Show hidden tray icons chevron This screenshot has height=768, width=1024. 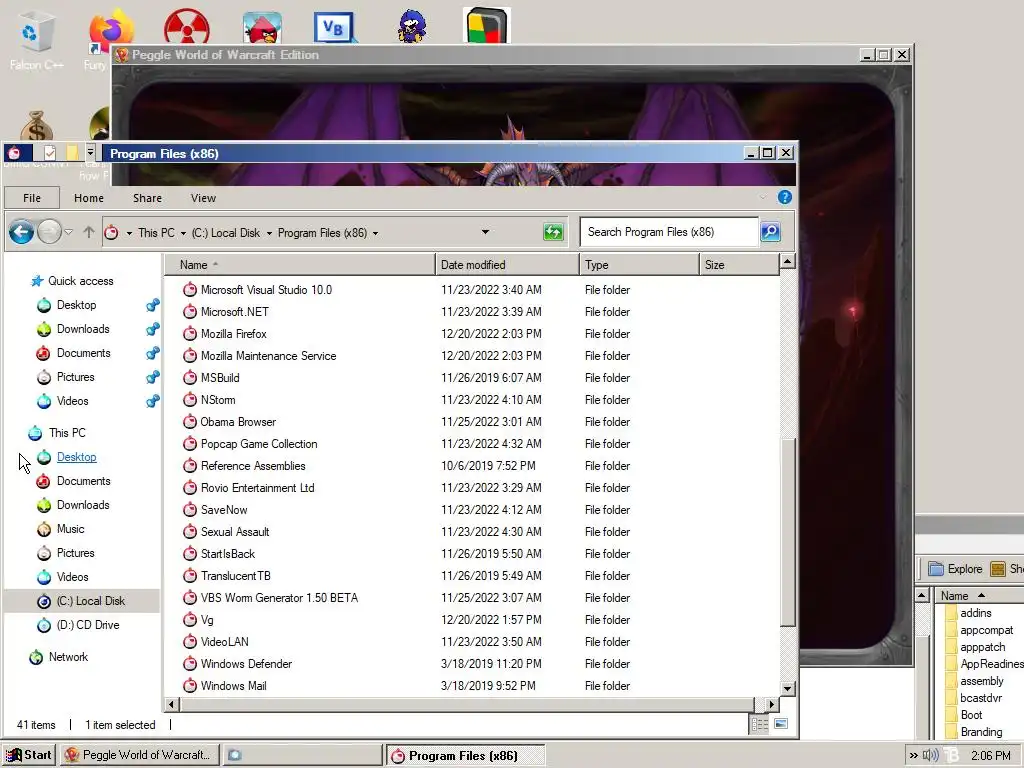coord(913,756)
